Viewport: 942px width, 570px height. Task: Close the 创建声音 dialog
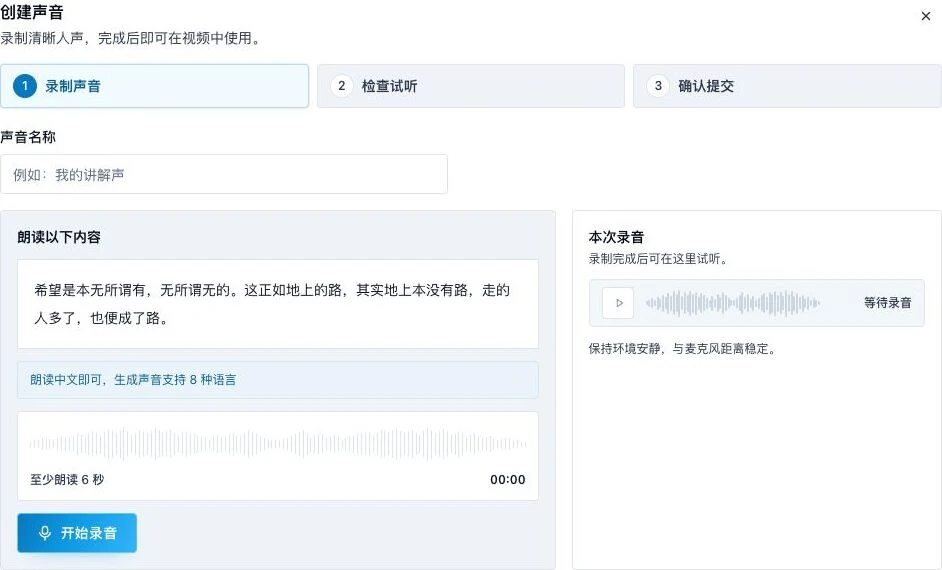click(x=925, y=16)
